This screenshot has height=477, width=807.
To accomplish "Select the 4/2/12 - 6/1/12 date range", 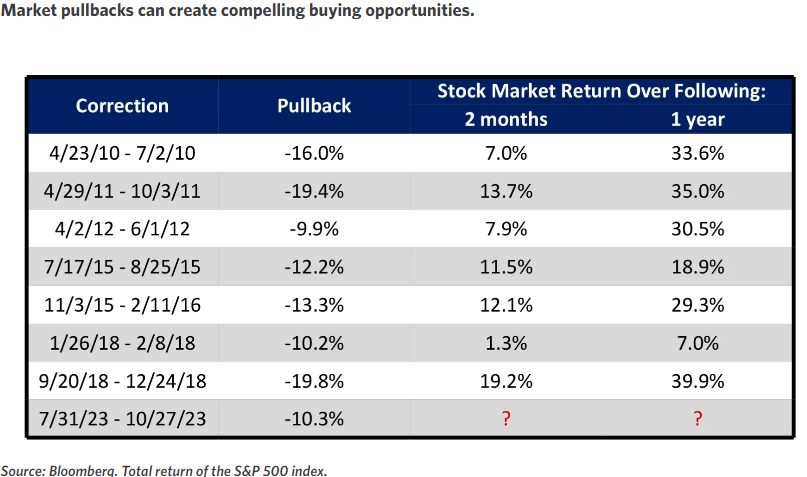I will click(x=122, y=229).
